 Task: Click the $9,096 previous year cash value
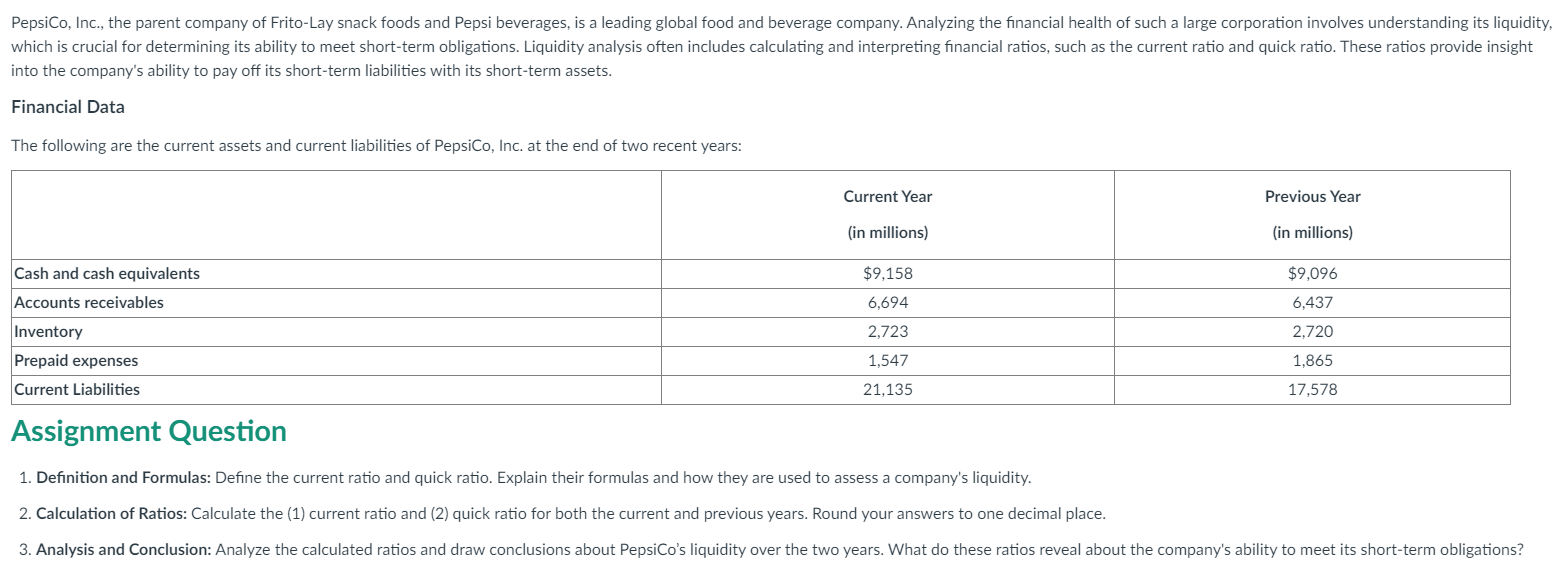point(1312,274)
